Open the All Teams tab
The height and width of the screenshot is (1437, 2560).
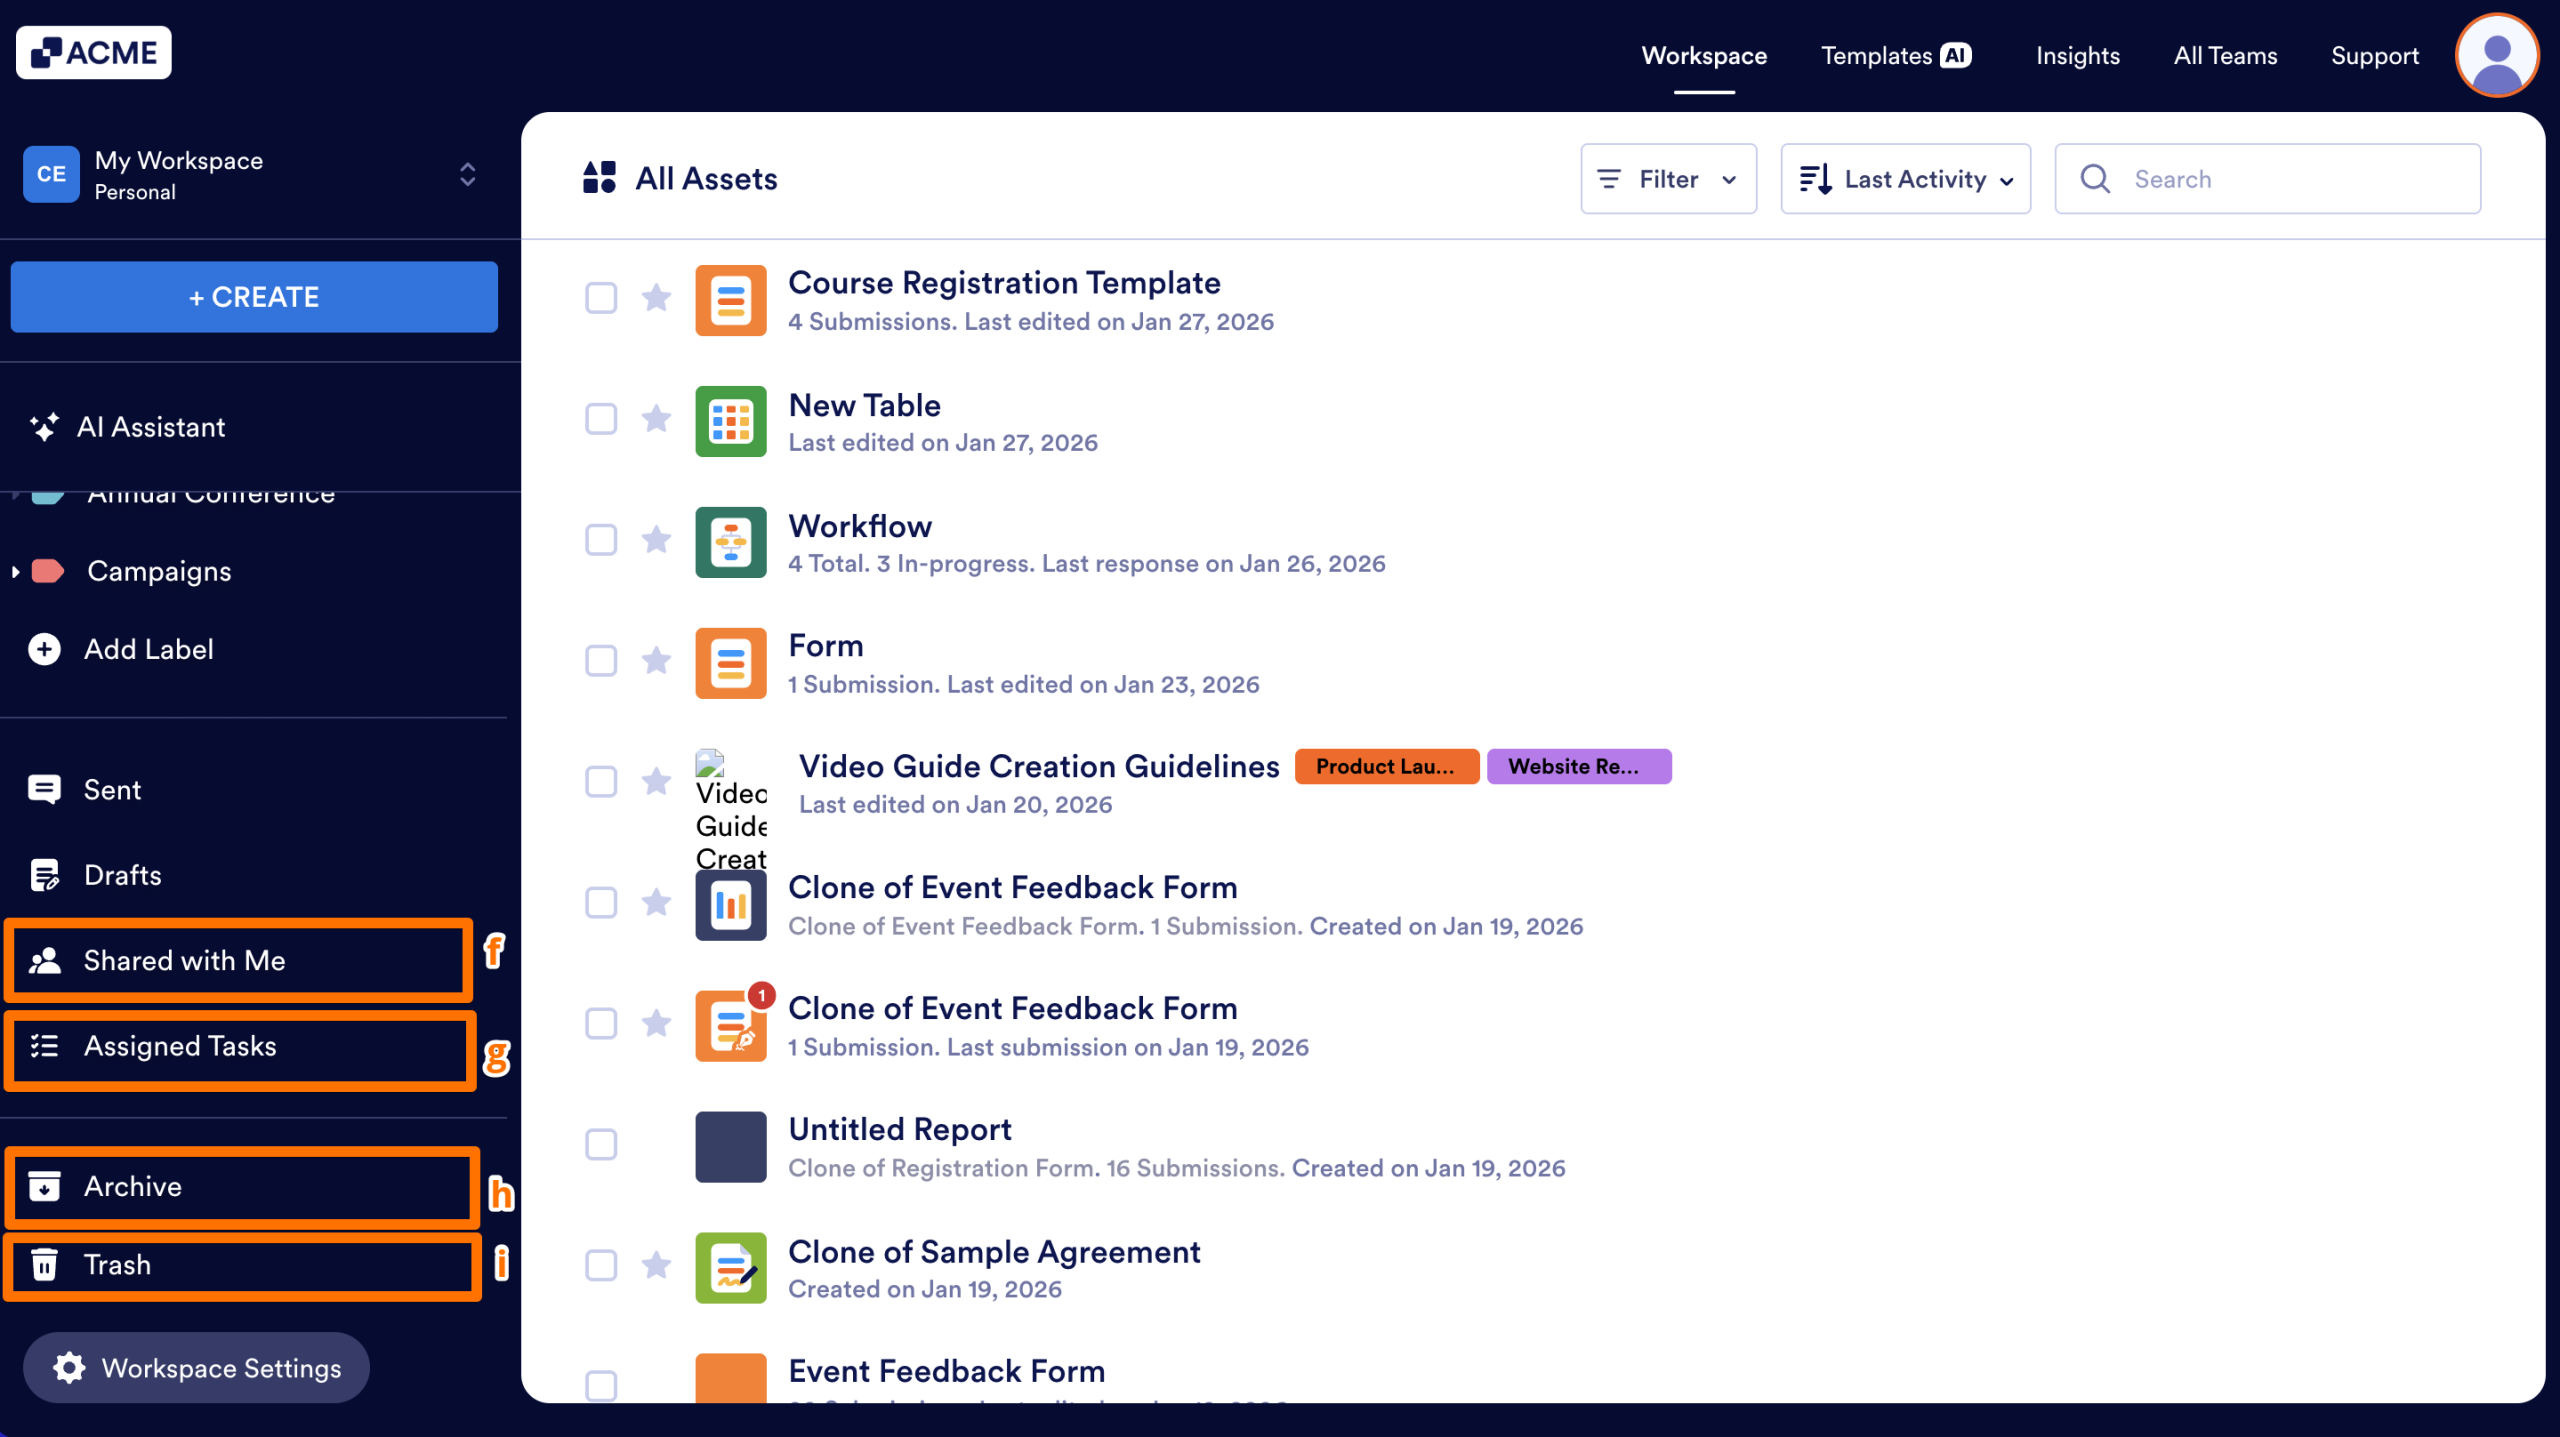pyautogui.click(x=2225, y=56)
